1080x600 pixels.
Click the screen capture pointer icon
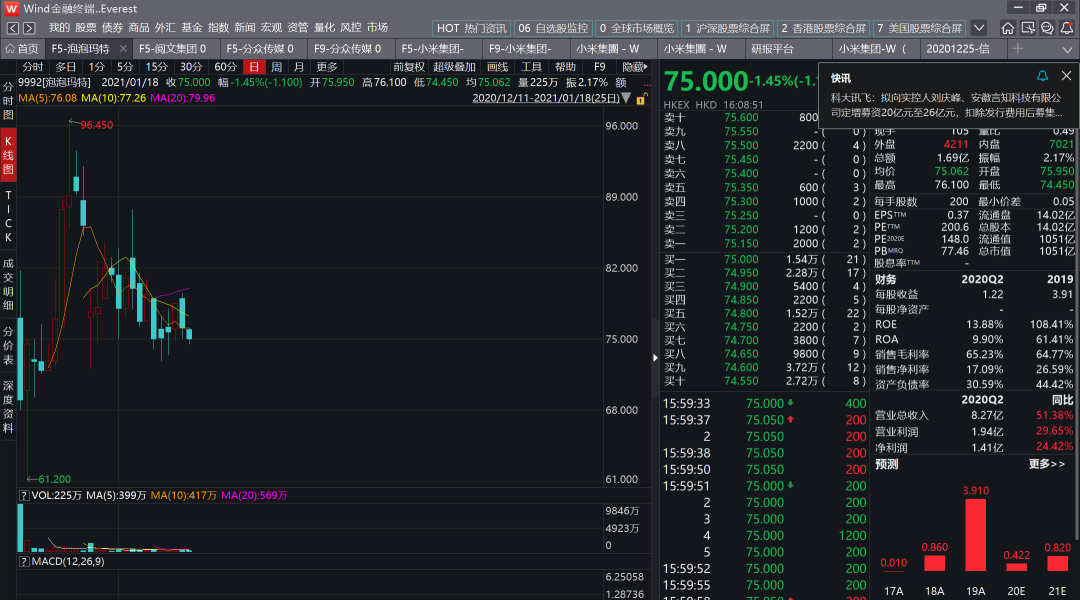[x=1028, y=28]
